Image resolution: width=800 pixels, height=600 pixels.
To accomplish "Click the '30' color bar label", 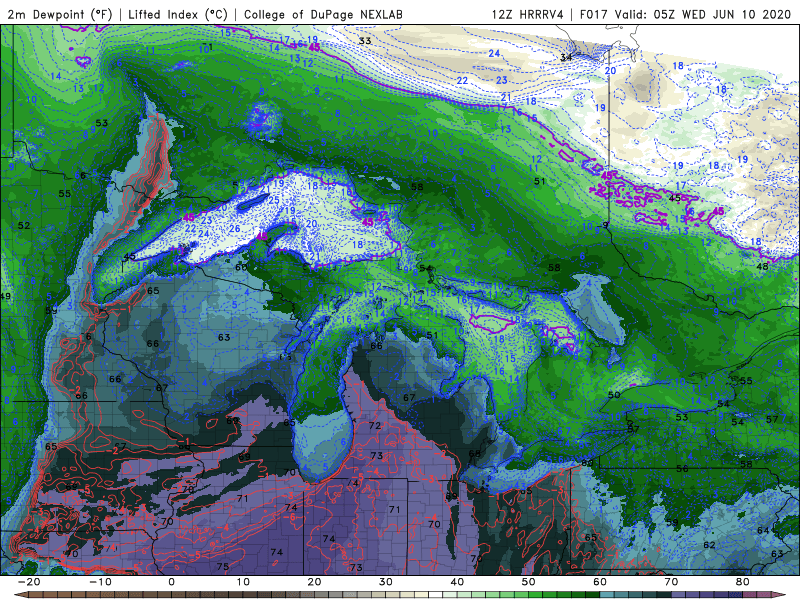I will point(386,582).
